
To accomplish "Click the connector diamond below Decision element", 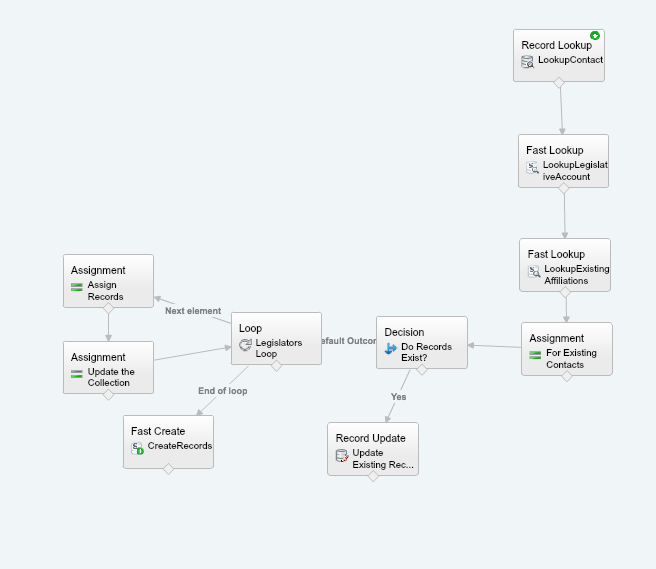I will pyautogui.click(x=422, y=369).
